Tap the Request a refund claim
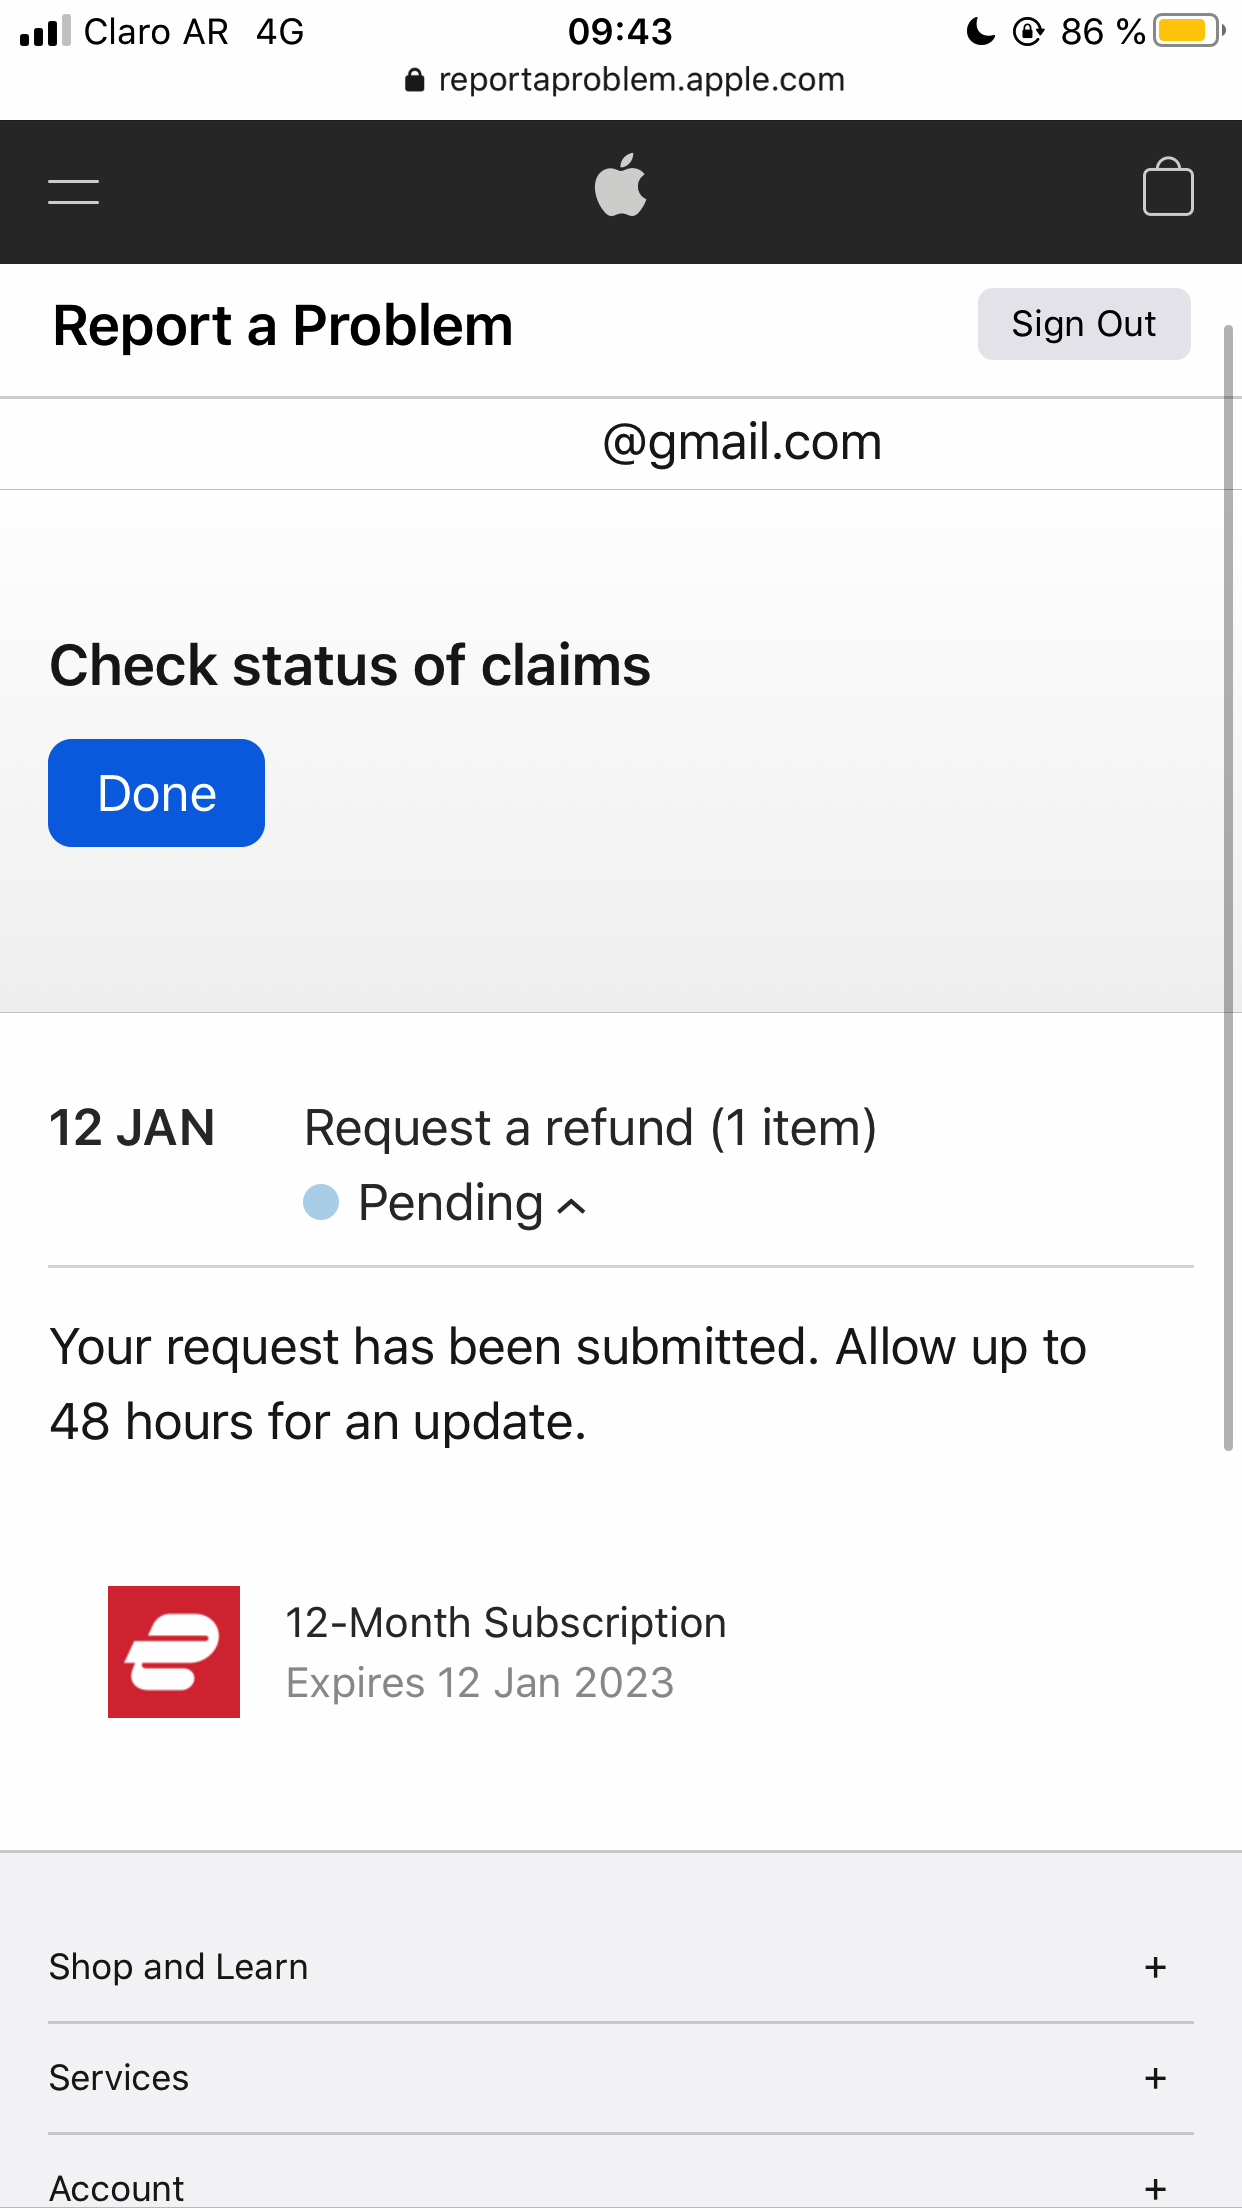This screenshot has width=1242, height=2208. pos(590,1128)
